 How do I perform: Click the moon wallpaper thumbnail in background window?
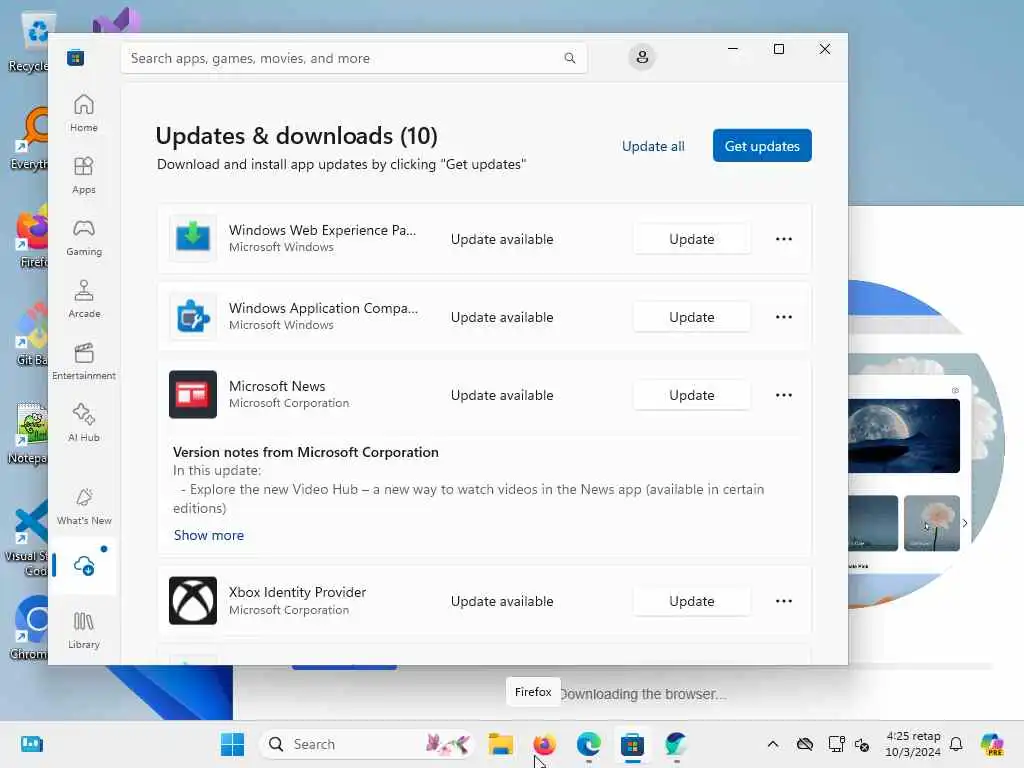click(x=904, y=436)
